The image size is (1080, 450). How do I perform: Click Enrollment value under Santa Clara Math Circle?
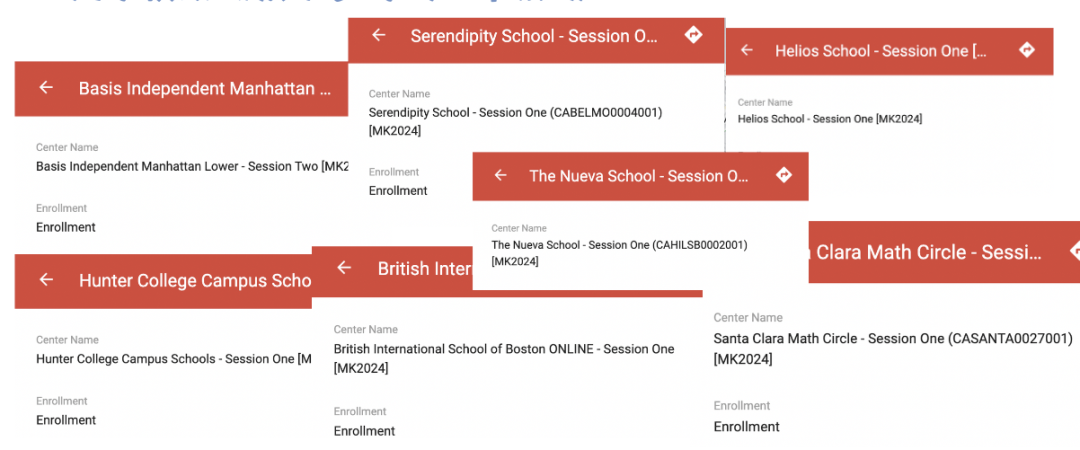747,427
